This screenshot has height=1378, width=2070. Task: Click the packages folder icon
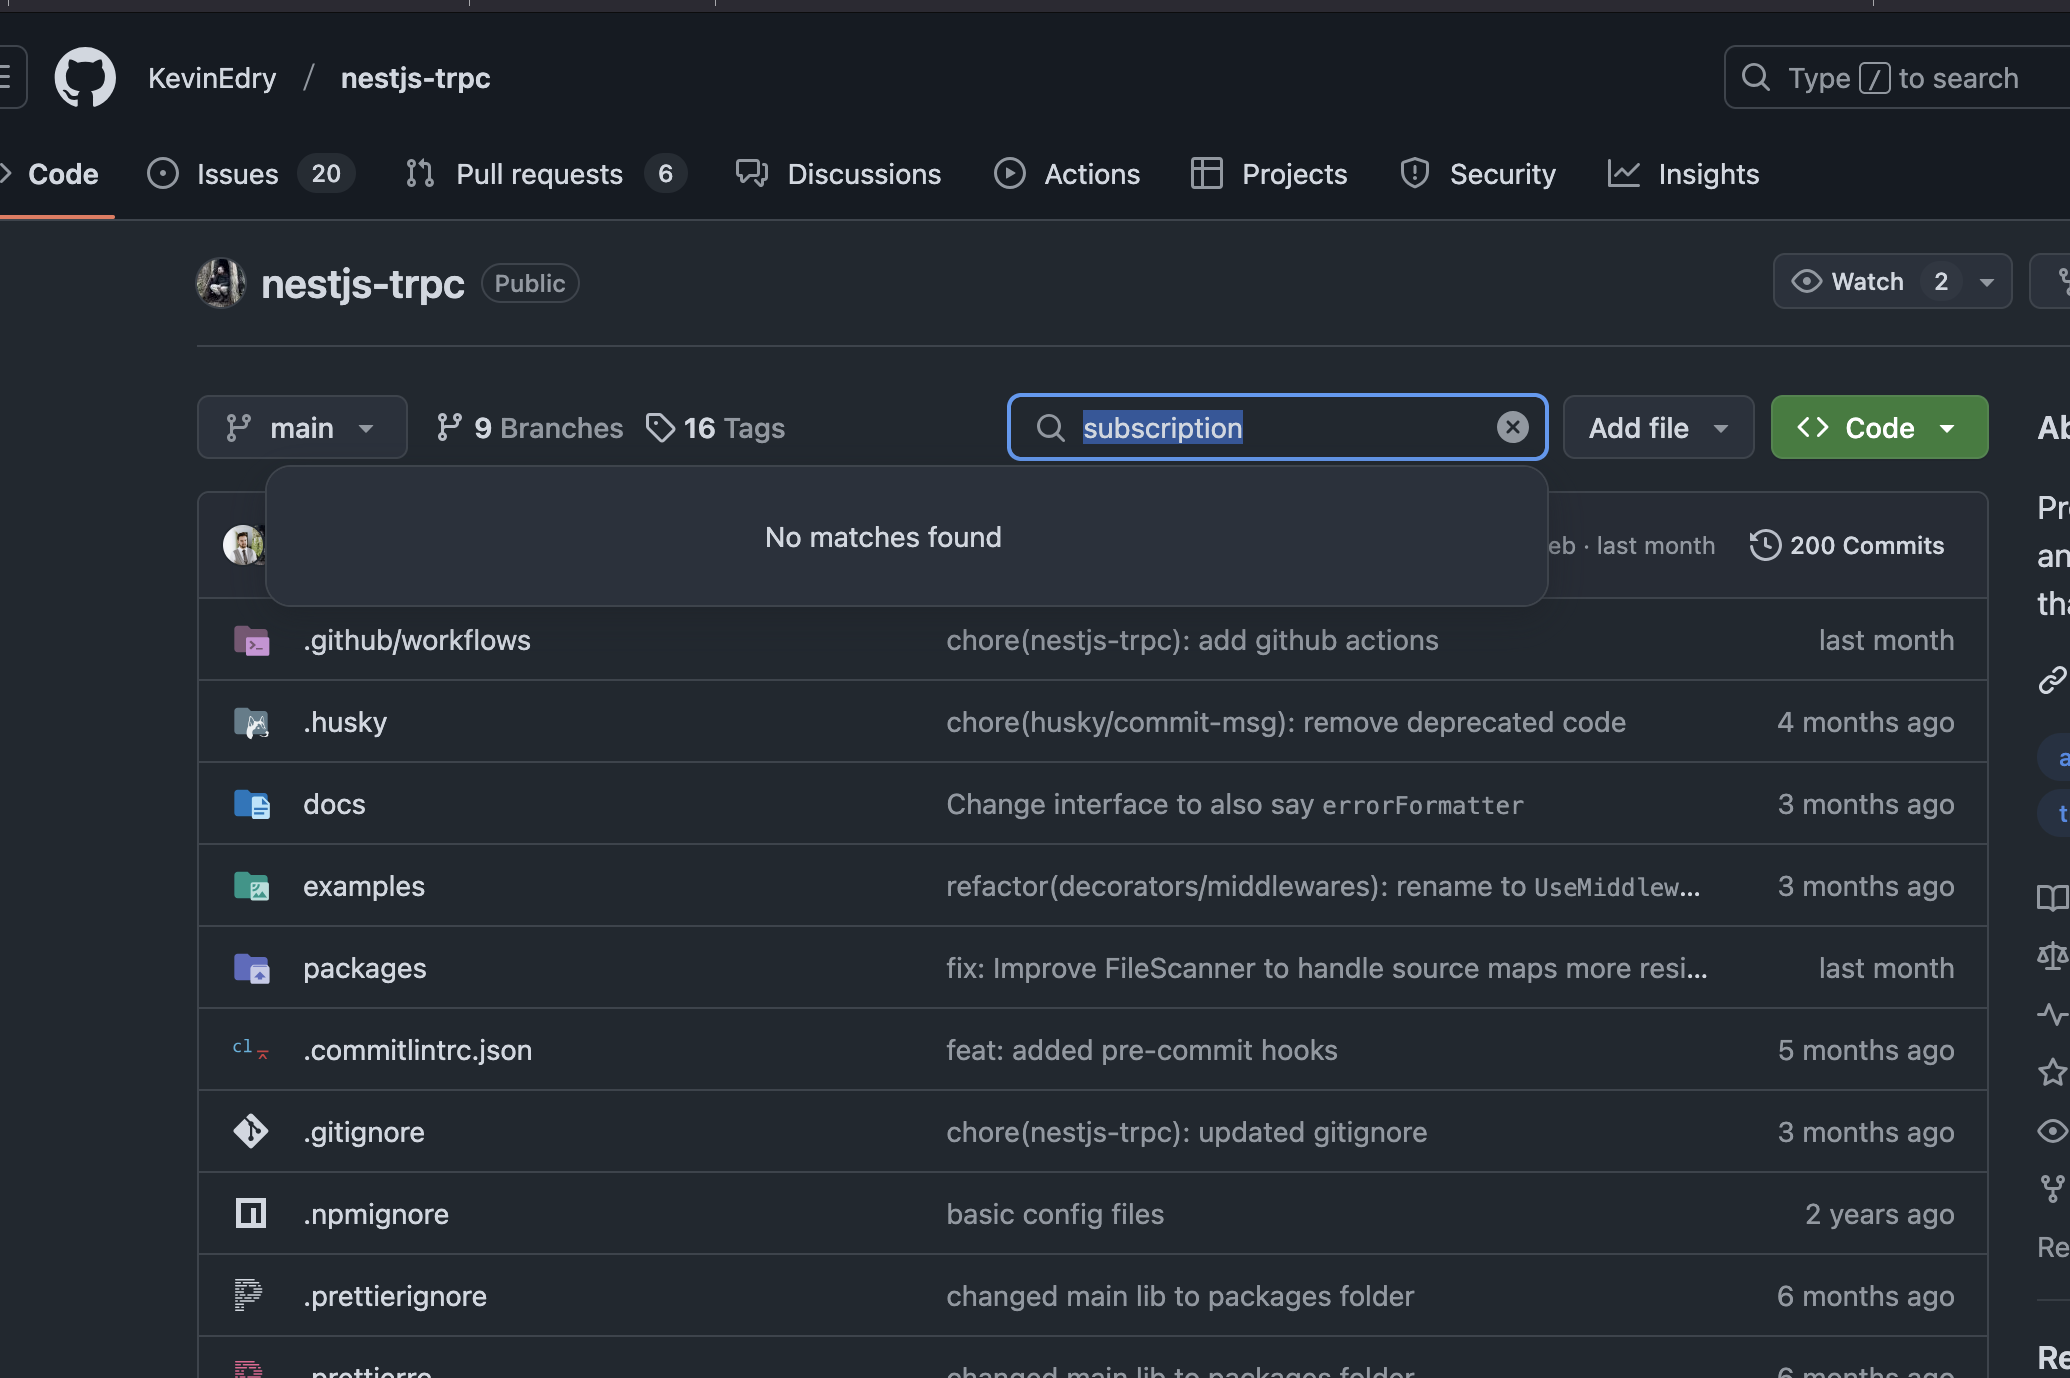[251, 968]
